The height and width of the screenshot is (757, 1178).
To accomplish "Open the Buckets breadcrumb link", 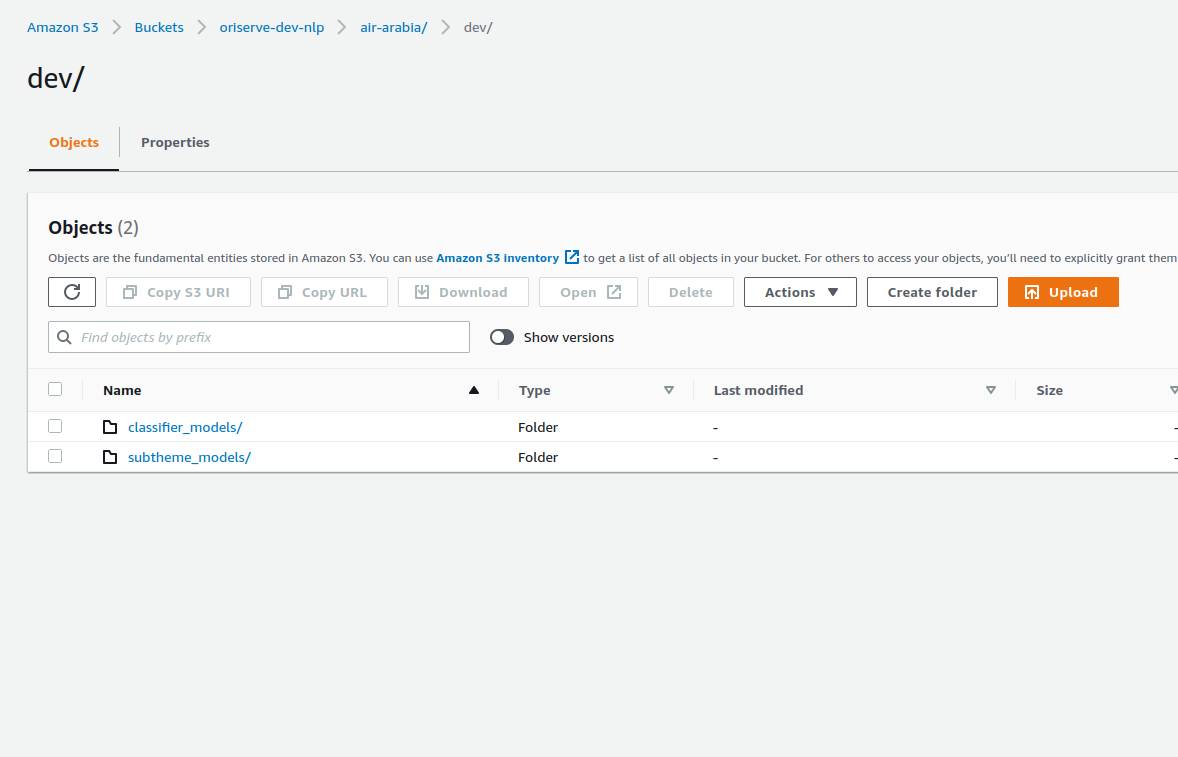I will pyautogui.click(x=159, y=27).
